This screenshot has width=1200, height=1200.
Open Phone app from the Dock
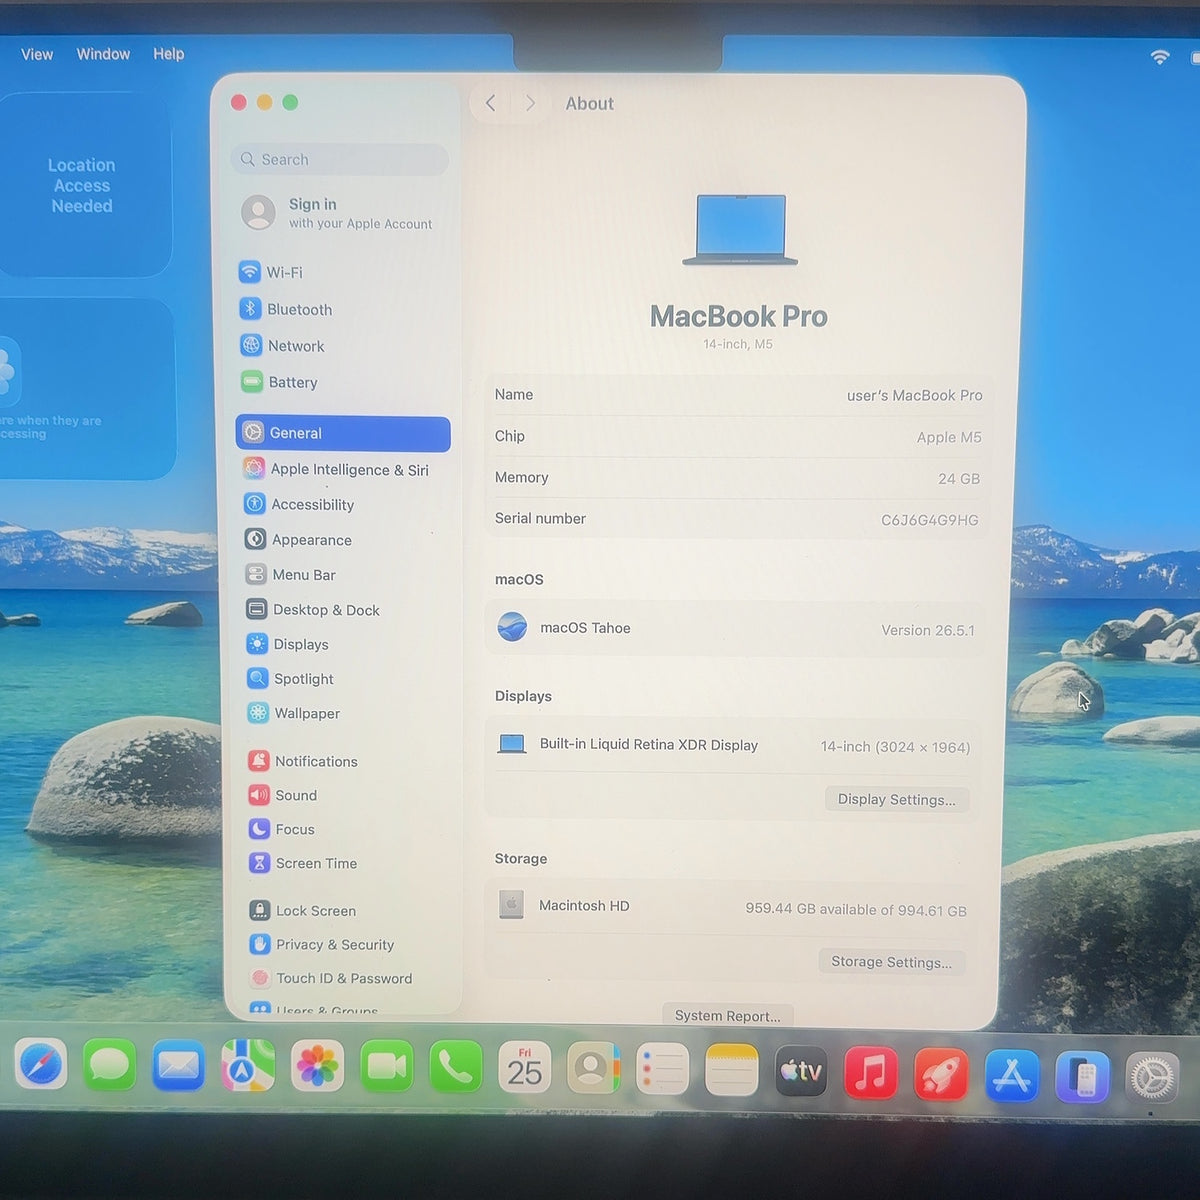coord(456,1068)
